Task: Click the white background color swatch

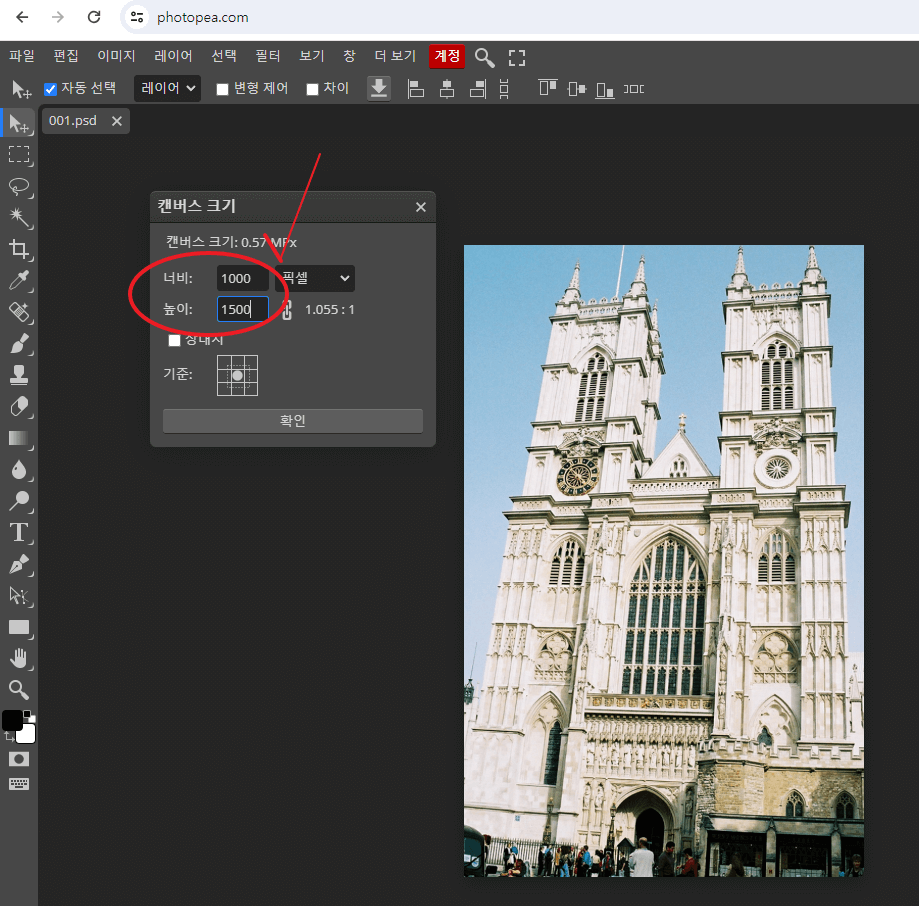Action: pyautogui.click(x=27, y=734)
